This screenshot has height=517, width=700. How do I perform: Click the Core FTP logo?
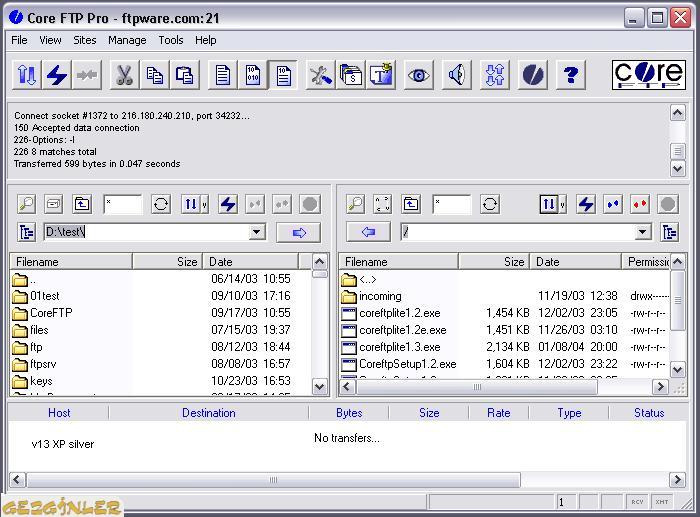point(649,75)
